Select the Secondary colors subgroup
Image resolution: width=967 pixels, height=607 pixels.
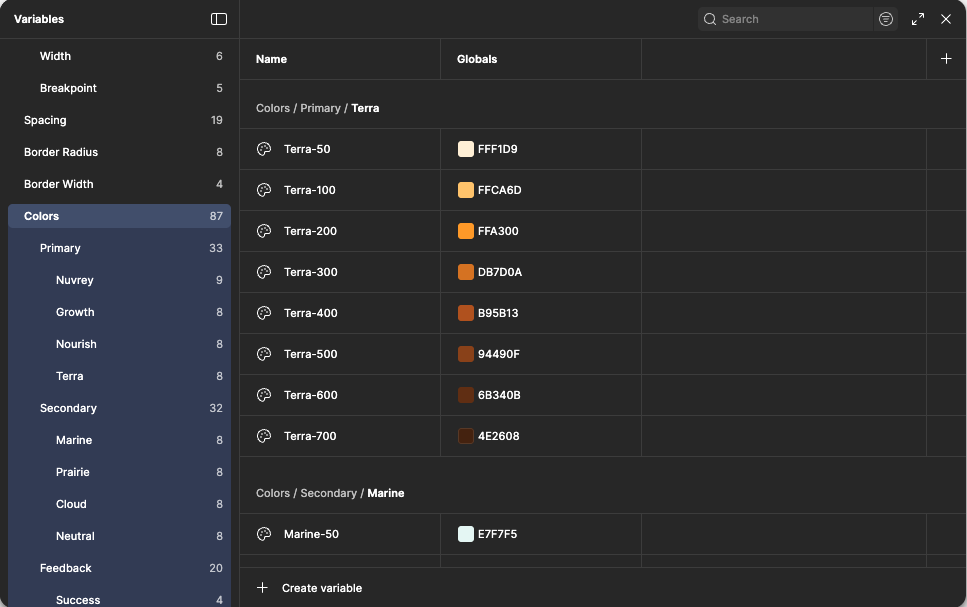point(120,408)
